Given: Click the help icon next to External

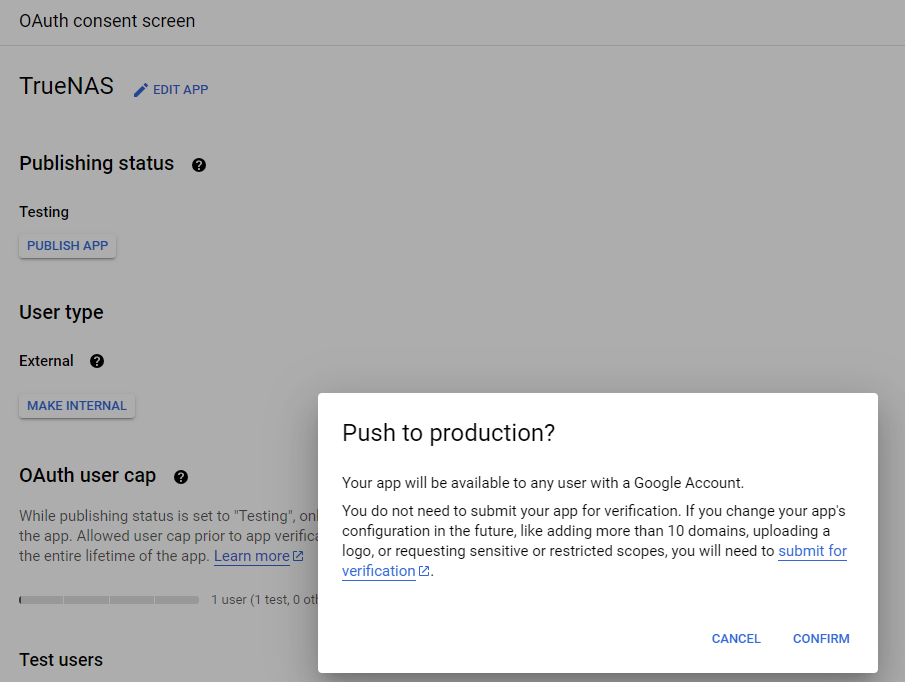Looking at the screenshot, I should pos(97,361).
